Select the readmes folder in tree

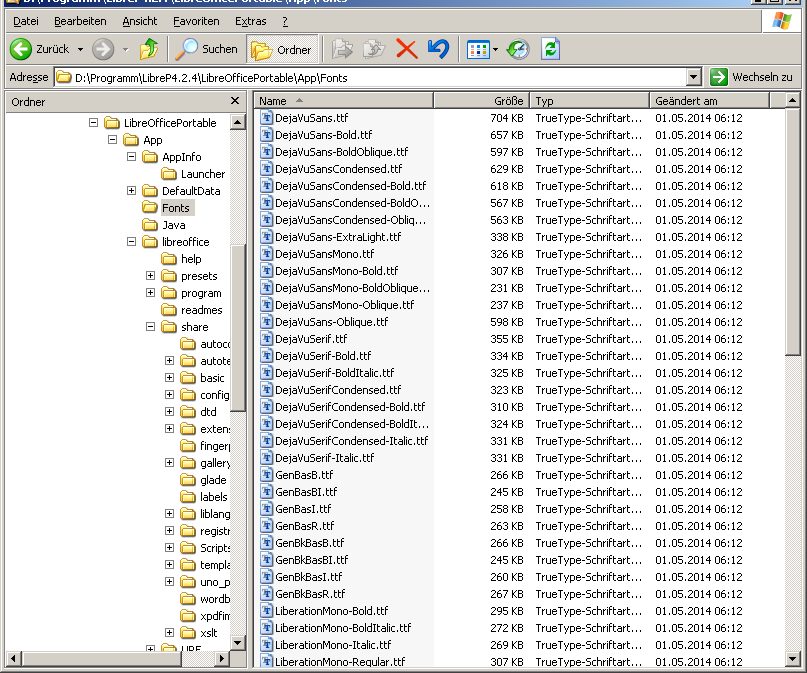point(202,310)
